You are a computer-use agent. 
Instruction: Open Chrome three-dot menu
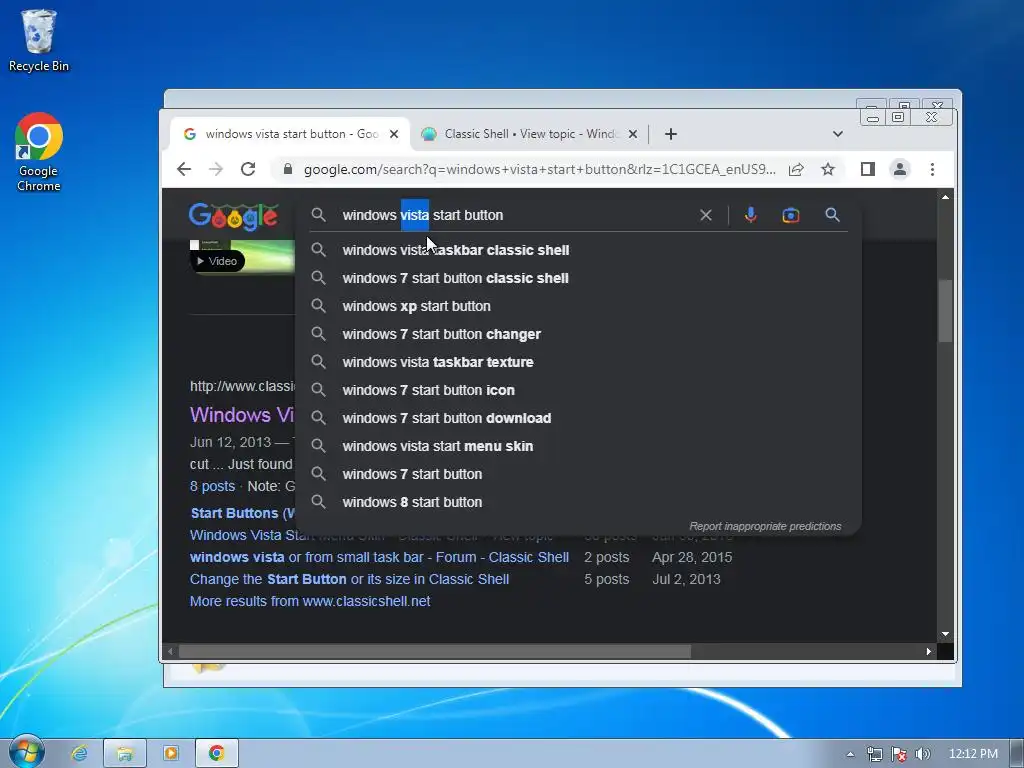[933, 169]
